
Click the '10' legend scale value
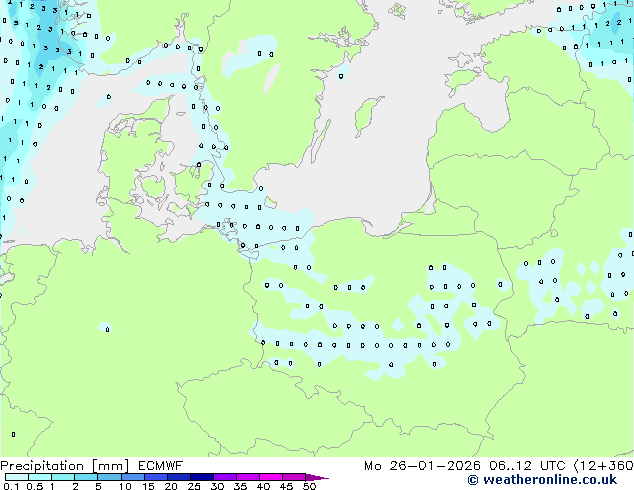coord(125,486)
